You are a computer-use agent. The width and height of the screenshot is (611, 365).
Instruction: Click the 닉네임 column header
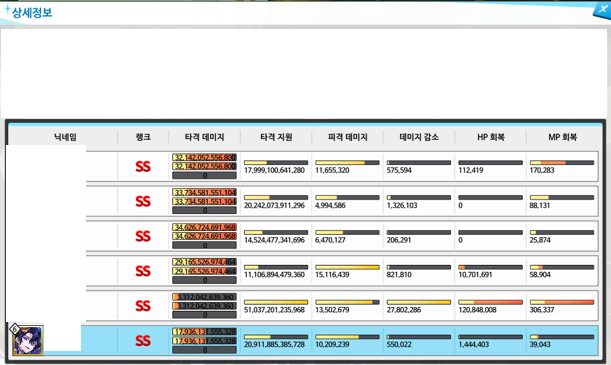point(65,137)
